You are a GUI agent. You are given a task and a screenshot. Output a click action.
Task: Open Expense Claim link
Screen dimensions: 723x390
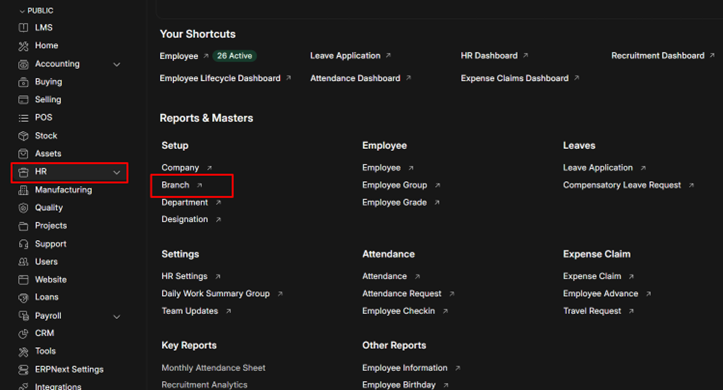[592, 276]
